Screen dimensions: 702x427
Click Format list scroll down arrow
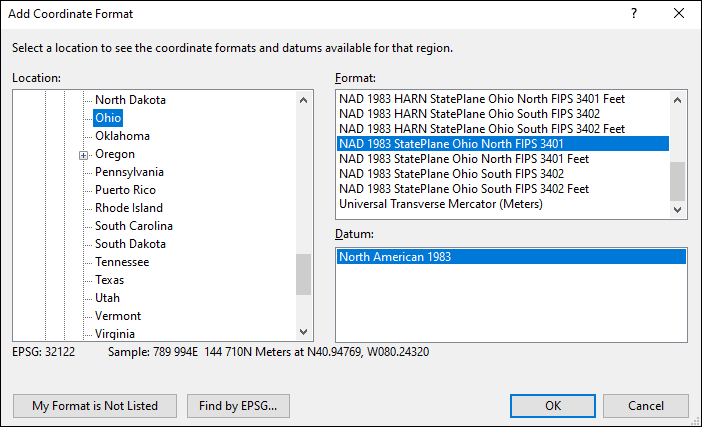coord(677,209)
